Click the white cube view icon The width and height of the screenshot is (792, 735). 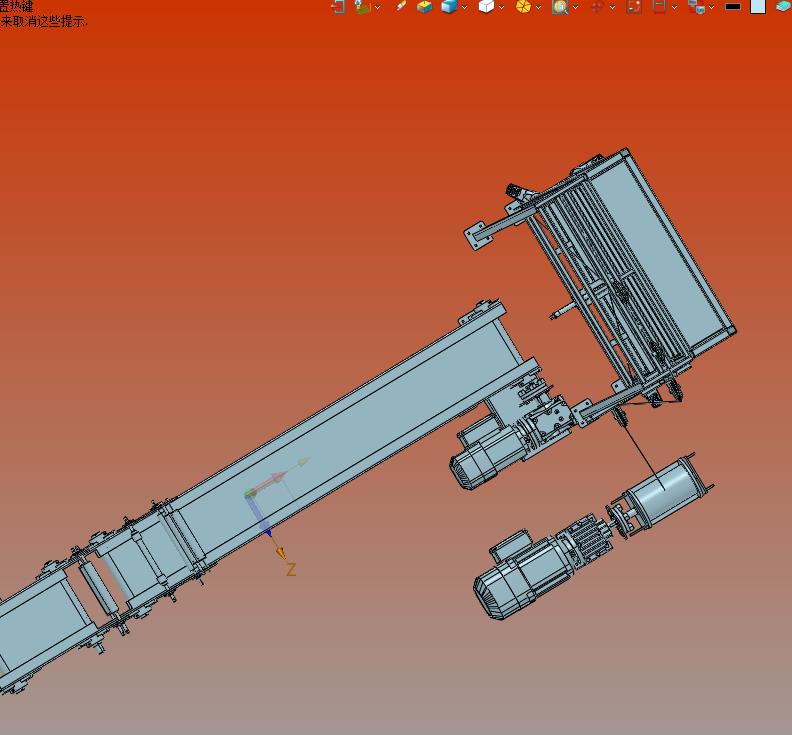point(486,7)
